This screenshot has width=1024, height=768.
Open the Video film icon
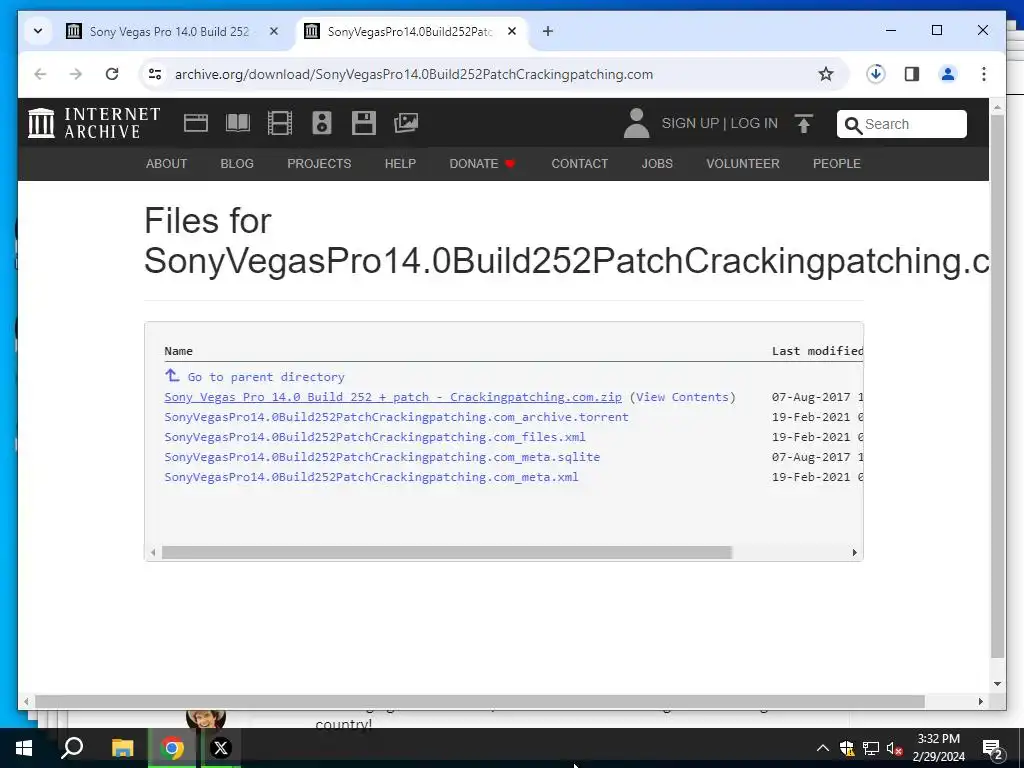click(280, 123)
